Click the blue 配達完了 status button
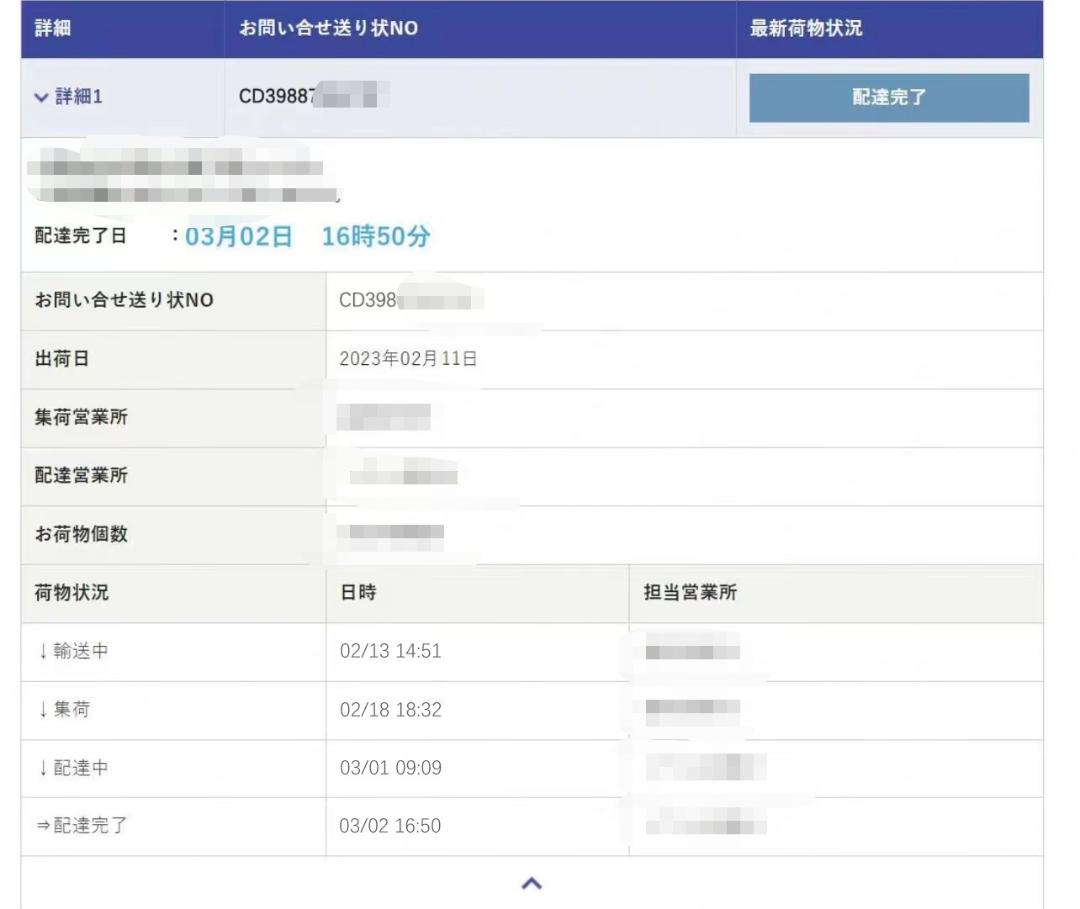 click(x=888, y=98)
